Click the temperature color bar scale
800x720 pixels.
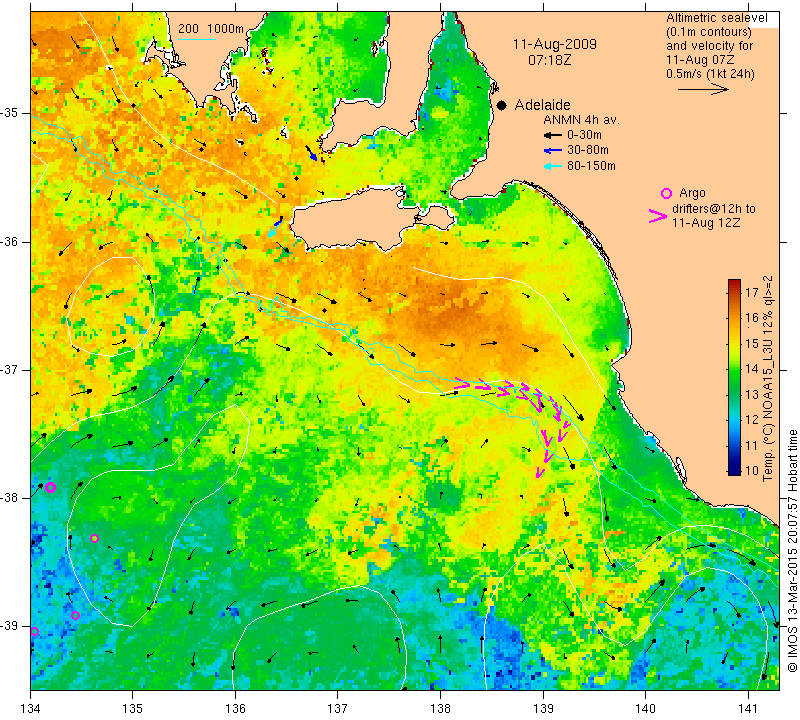click(734, 377)
